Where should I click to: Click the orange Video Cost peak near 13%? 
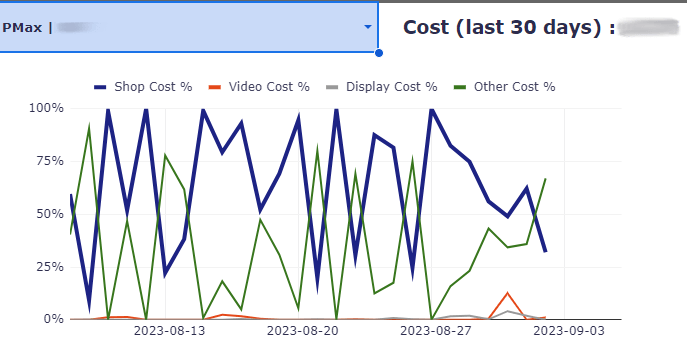[x=507, y=293]
